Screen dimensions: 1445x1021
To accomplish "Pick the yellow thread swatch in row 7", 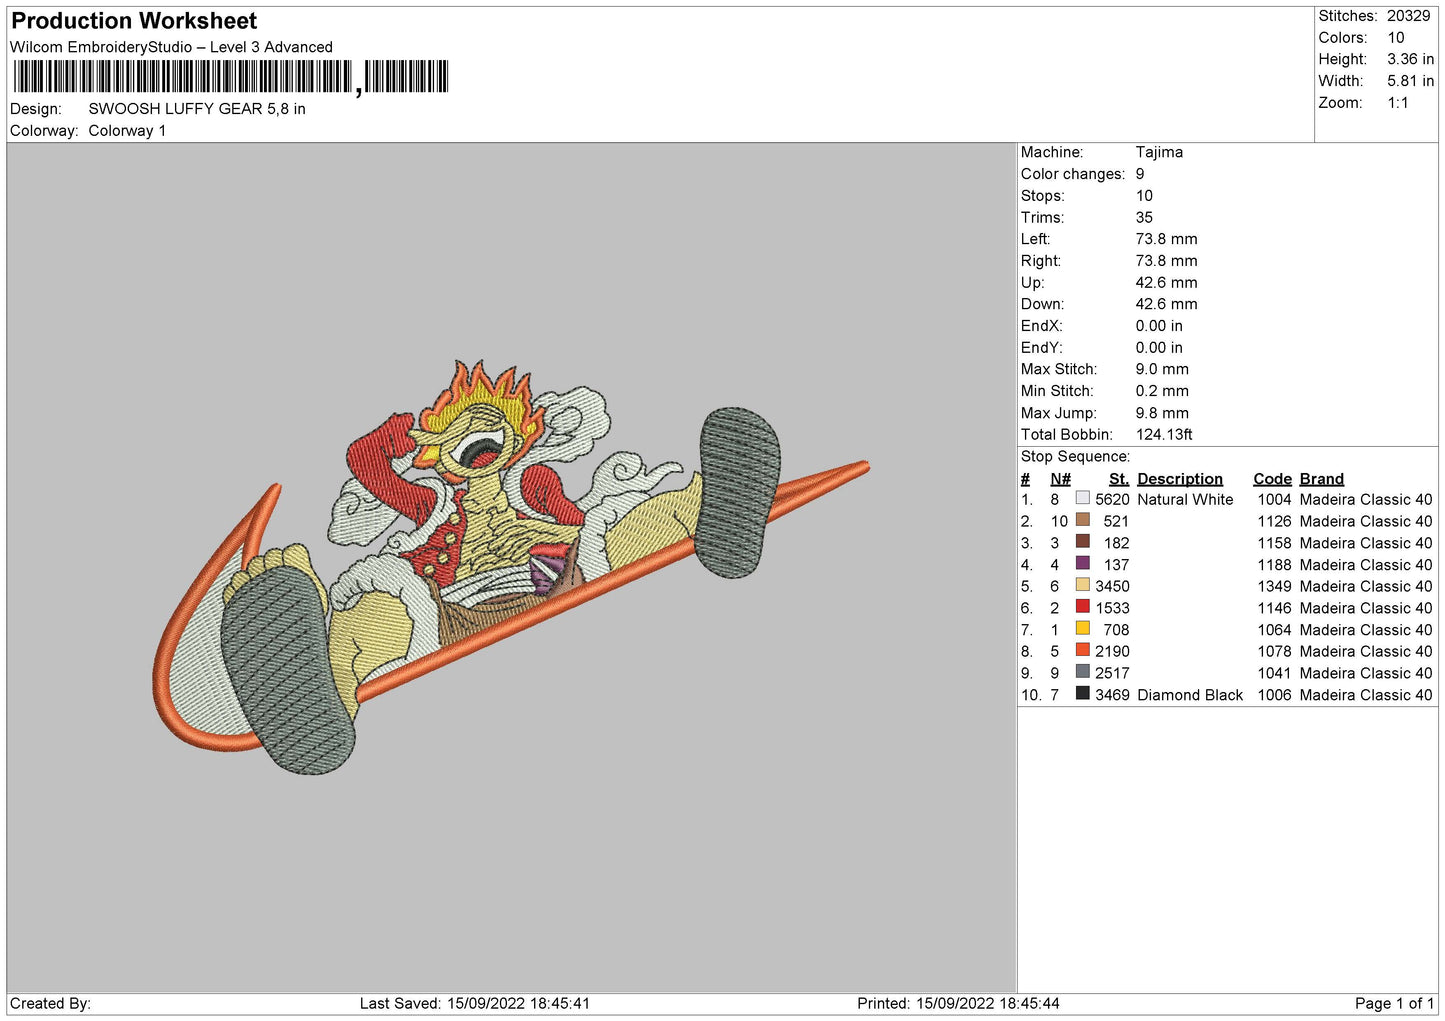I will pyautogui.click(x=1082, y=628).
